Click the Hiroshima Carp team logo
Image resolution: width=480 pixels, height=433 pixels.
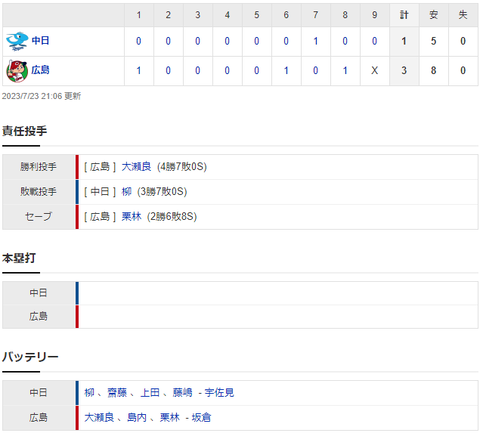point(17,71)
